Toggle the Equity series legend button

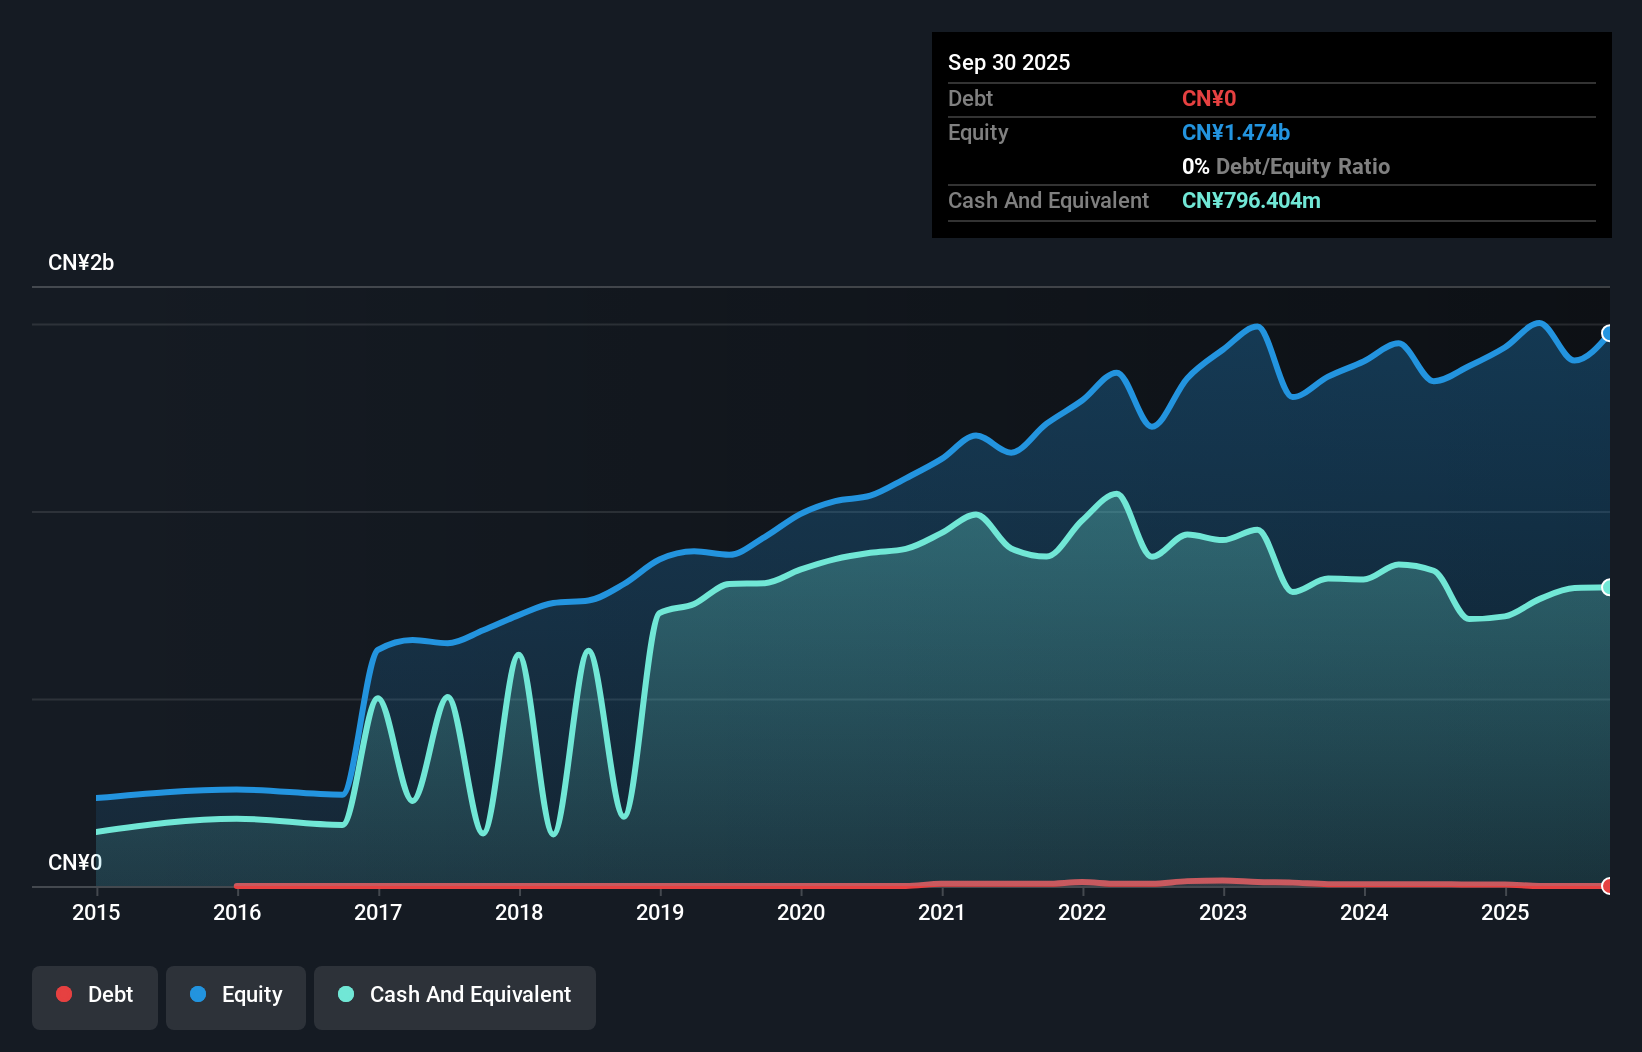point(236,996)
